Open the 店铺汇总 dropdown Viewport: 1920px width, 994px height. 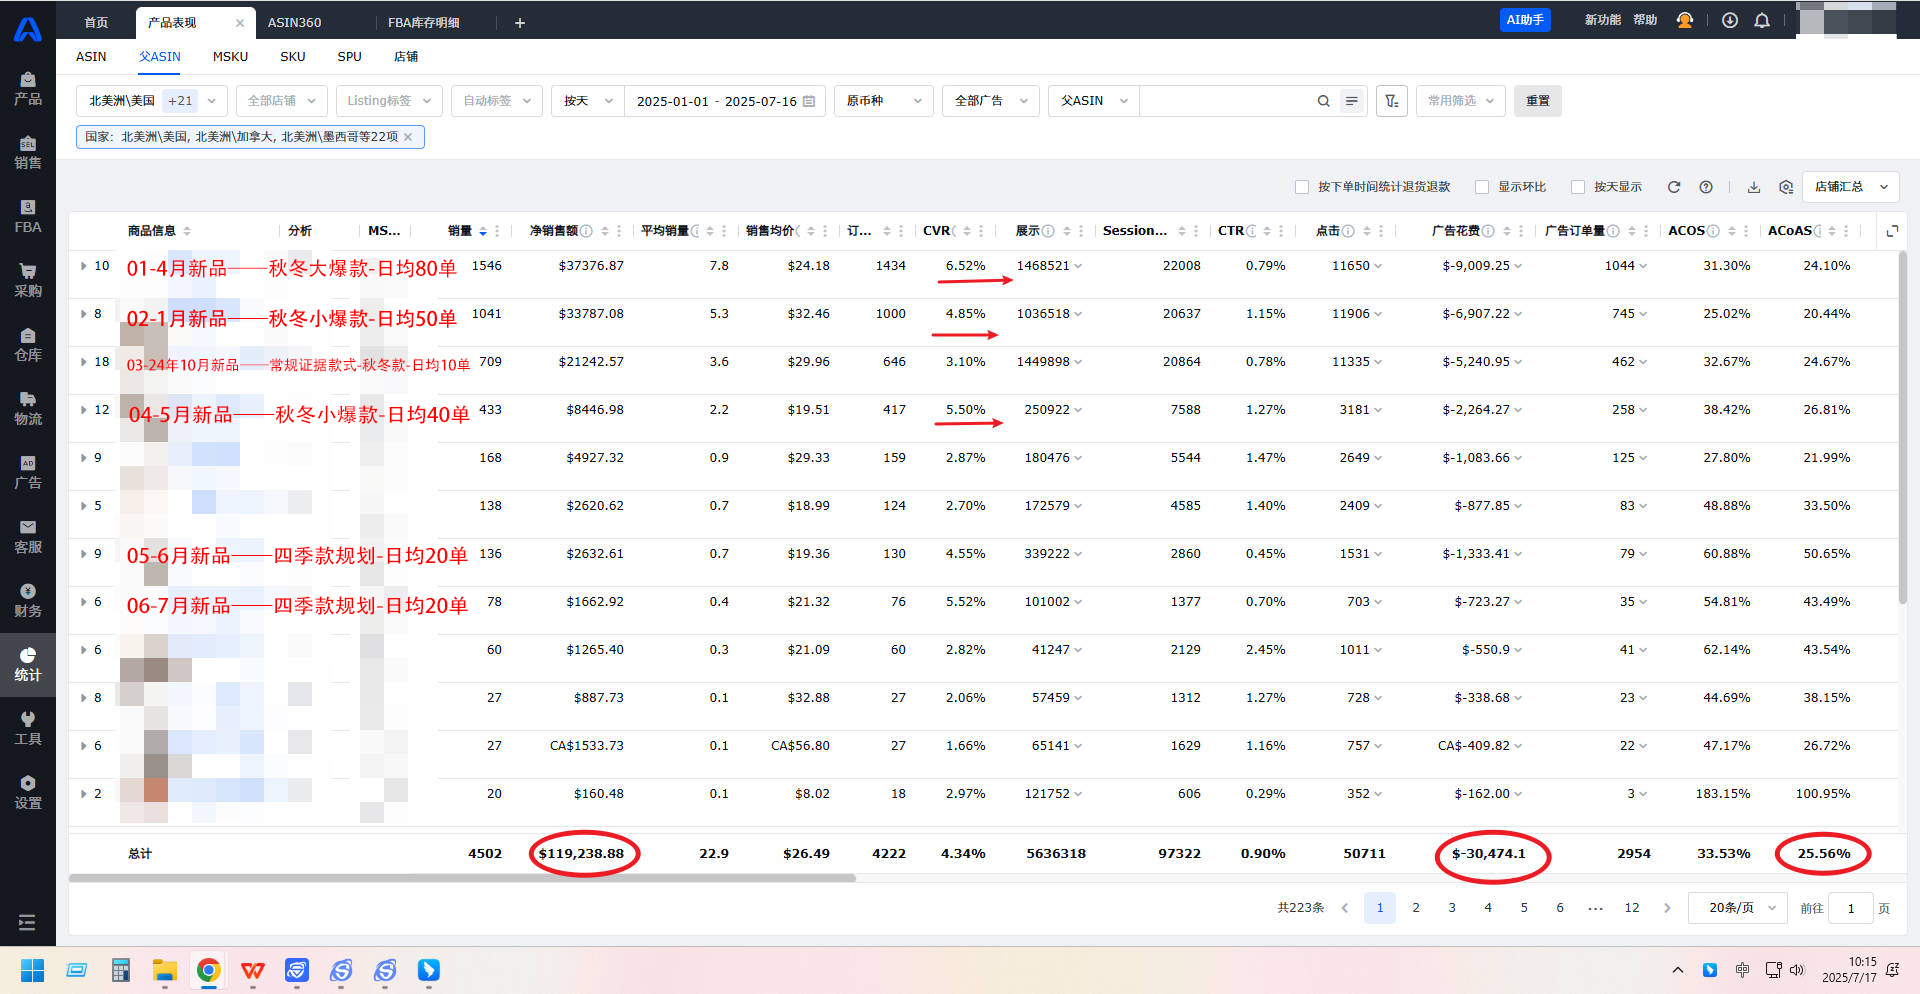(1851, 187)
